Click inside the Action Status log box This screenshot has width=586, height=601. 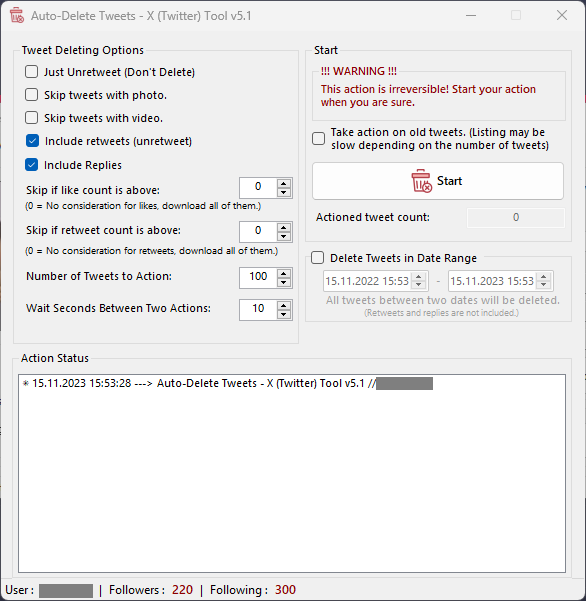[x=292, y=473]
